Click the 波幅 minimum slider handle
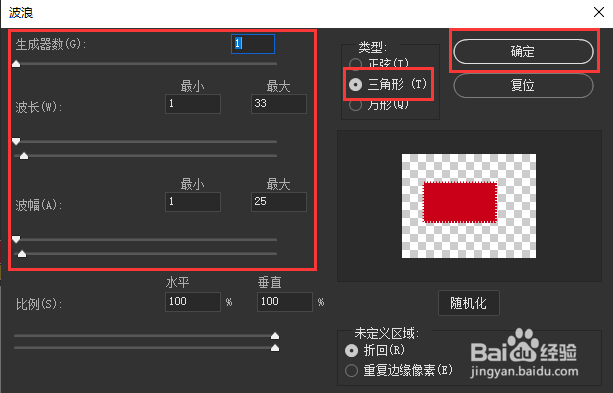The width and height of the screenshot is (613, 393). 16,239
